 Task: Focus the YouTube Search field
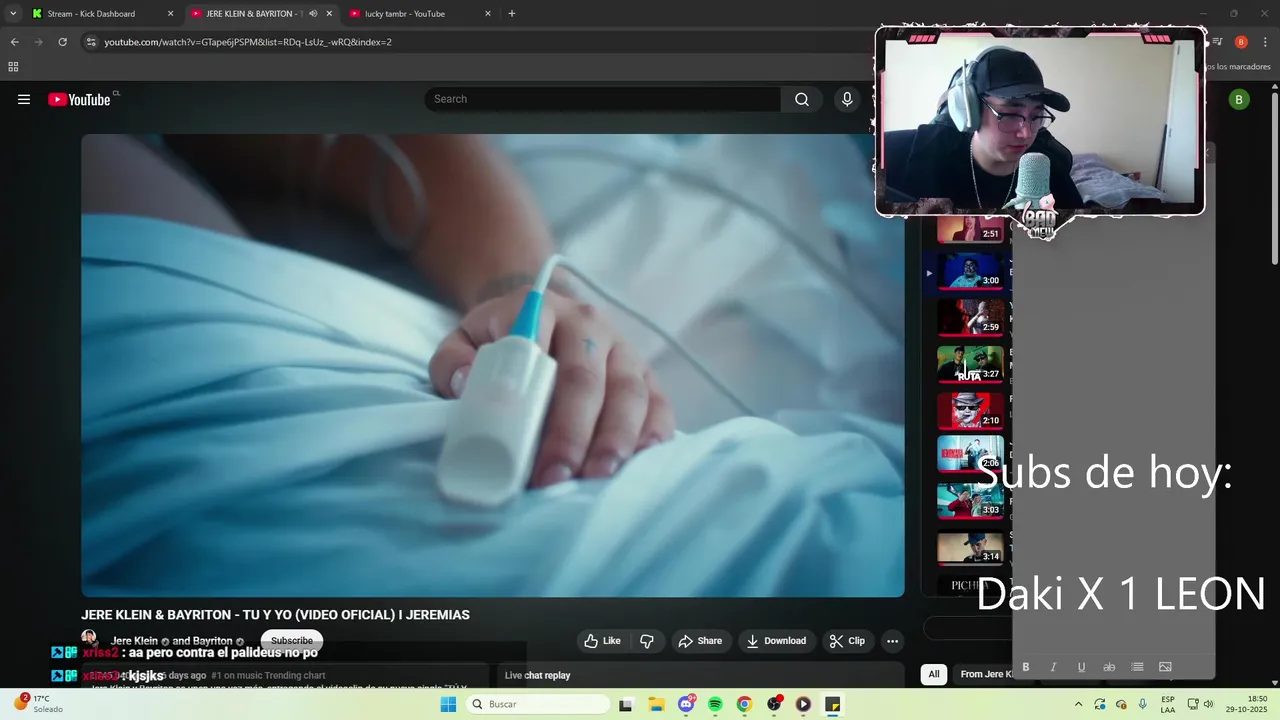(x=603, y=99)
